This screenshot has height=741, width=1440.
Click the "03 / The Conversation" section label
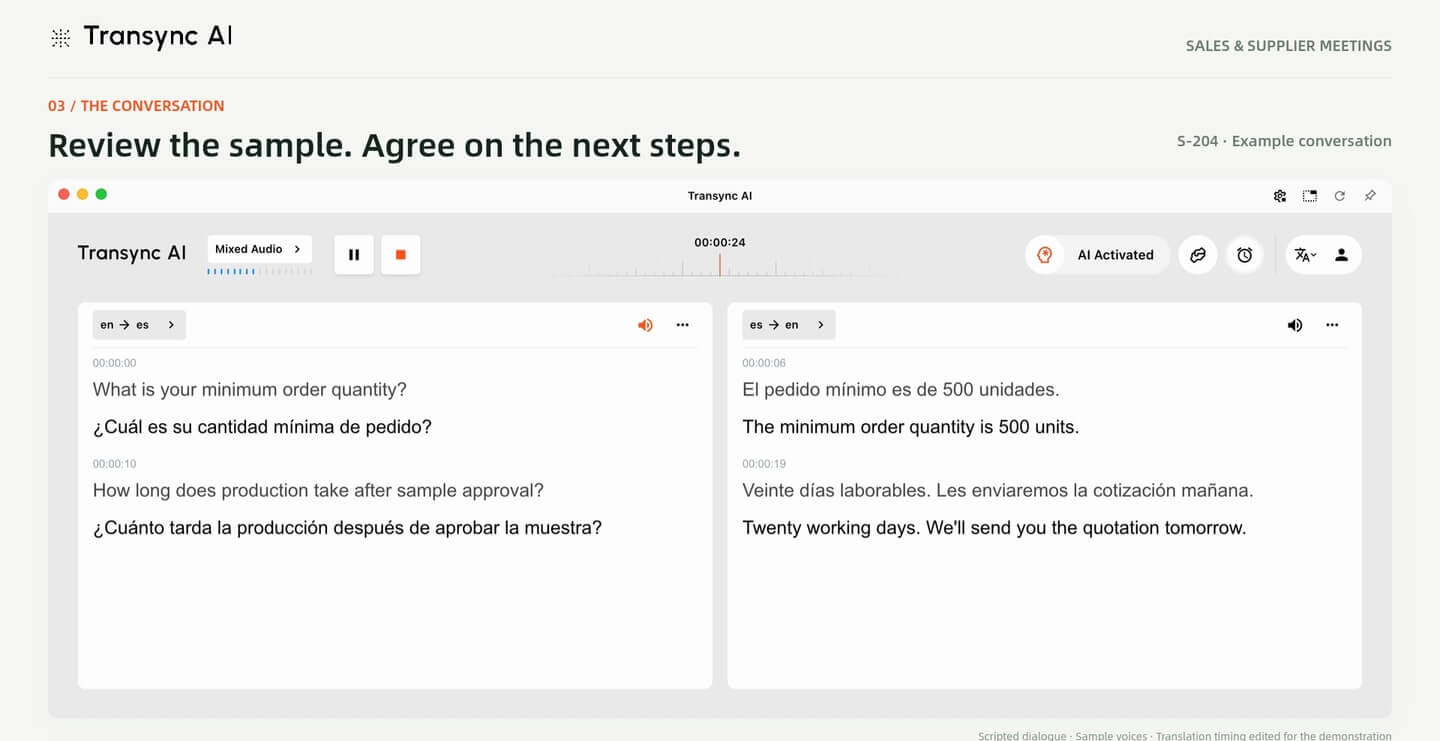point(136,106)
